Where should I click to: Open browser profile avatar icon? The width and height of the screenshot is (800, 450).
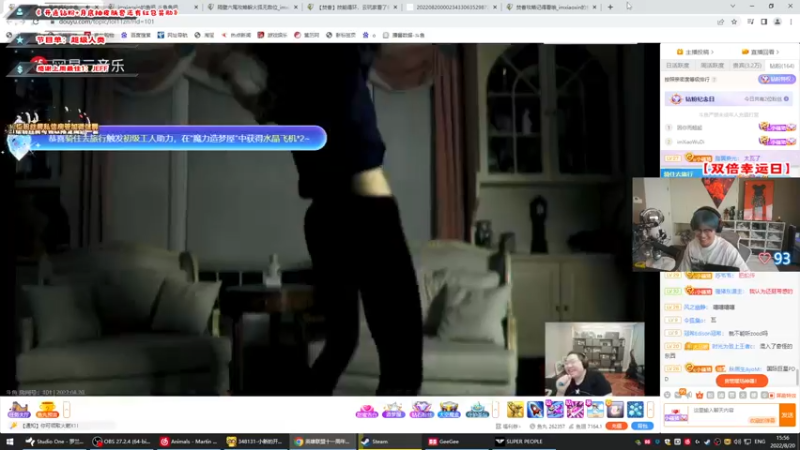pos(778,22)
